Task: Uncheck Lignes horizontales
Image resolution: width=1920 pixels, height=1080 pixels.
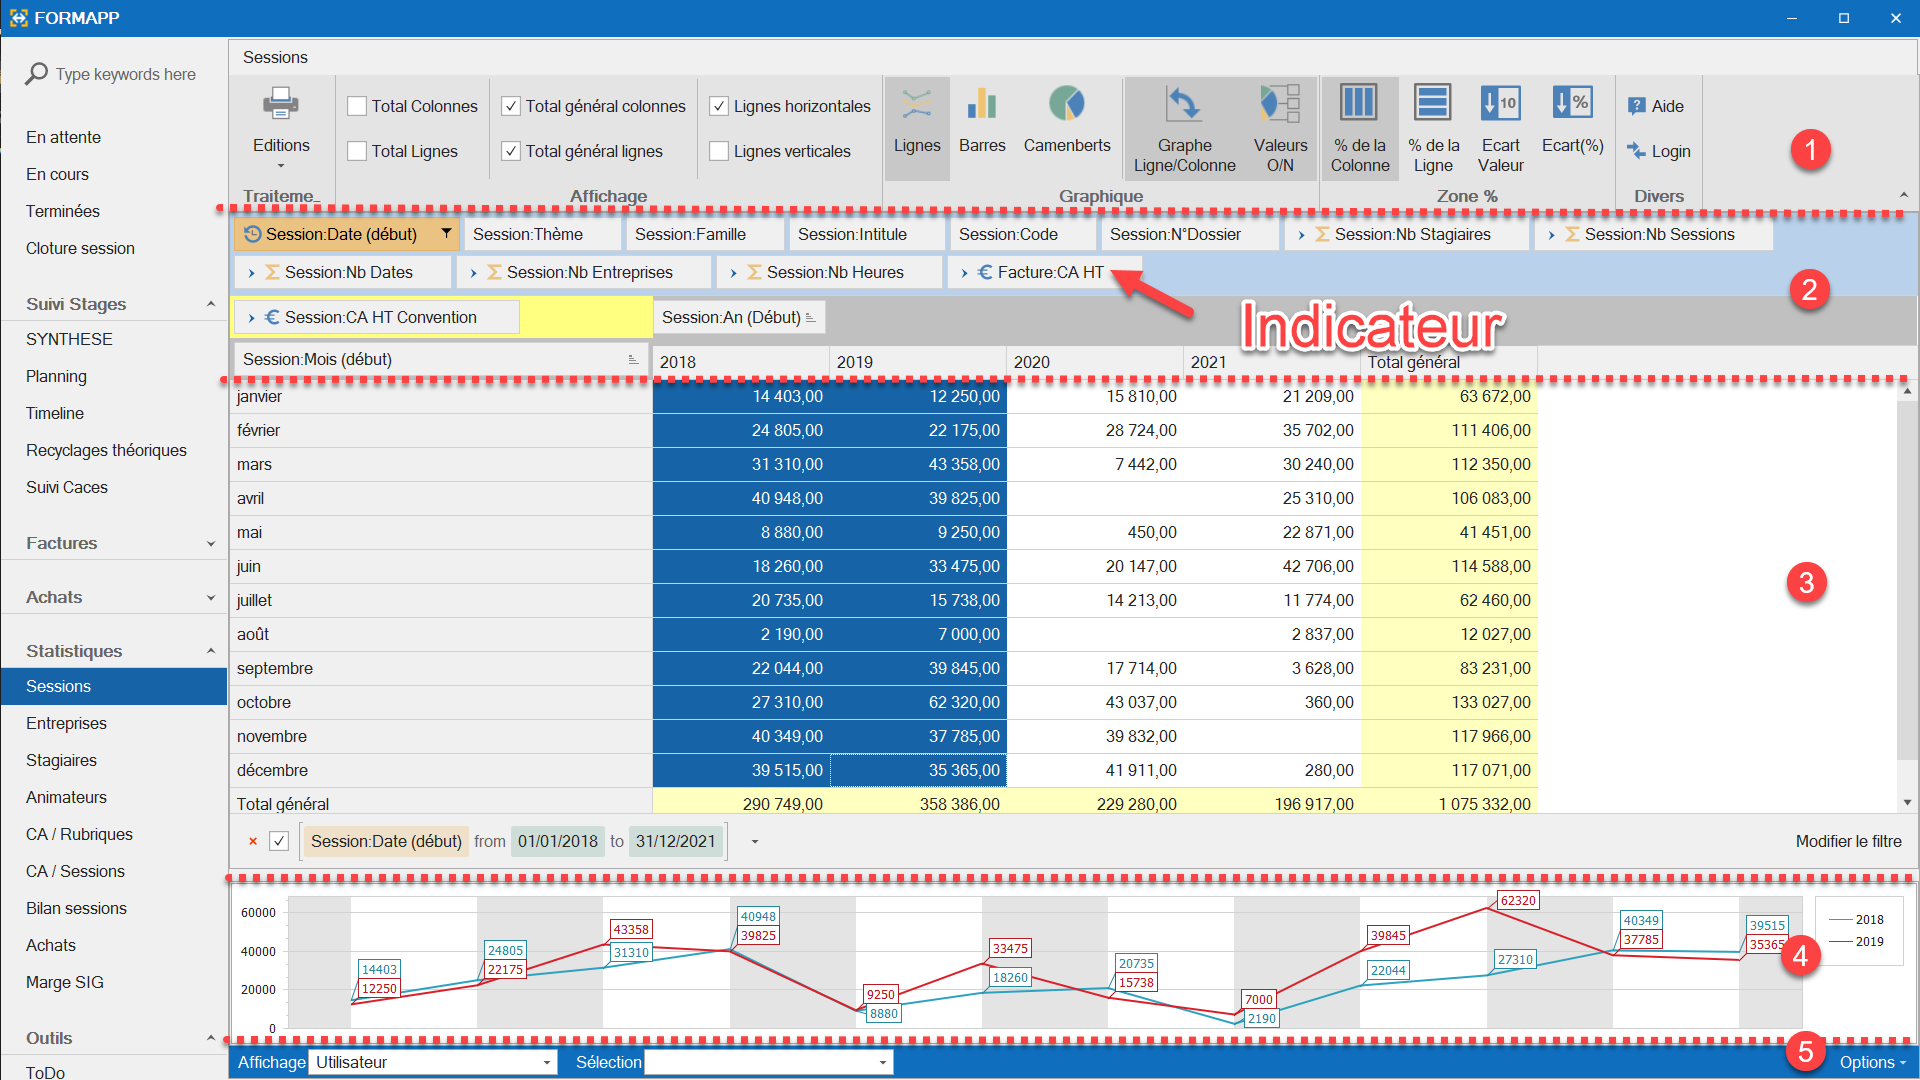Action: click(718, 106)
